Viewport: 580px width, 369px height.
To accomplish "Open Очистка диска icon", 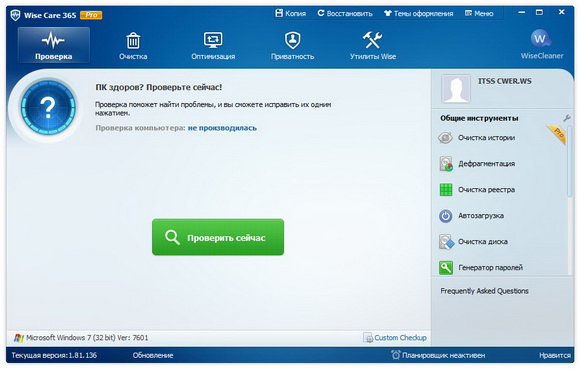I will pos(446,242).
